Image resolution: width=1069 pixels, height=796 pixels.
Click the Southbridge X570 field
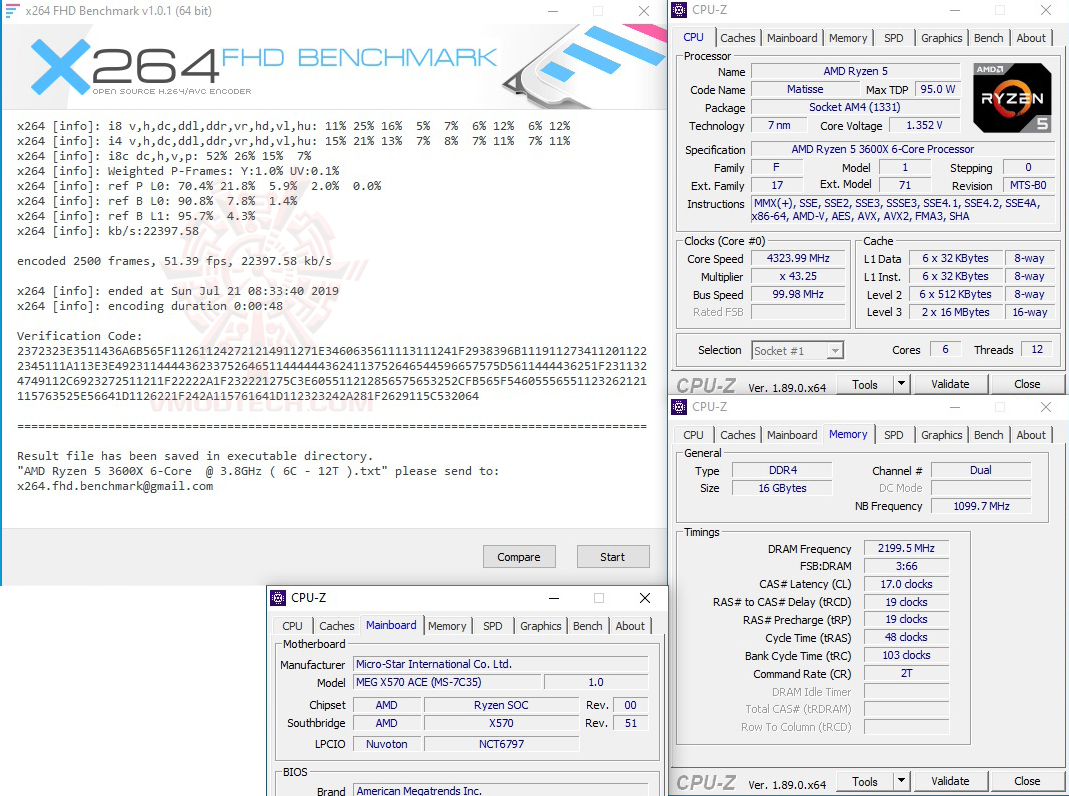[x=501, y=723]
